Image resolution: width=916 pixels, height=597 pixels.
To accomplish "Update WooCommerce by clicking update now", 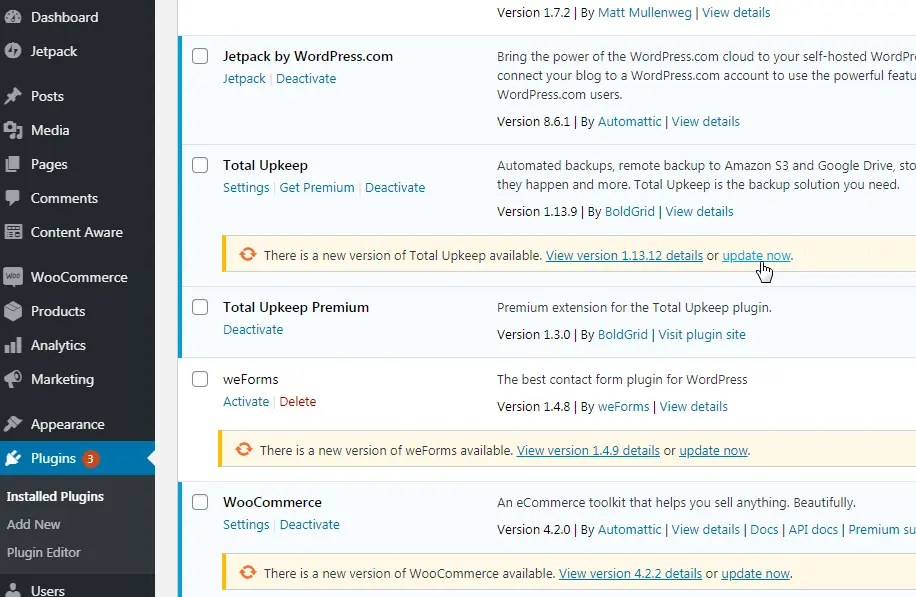I will 755,573.
